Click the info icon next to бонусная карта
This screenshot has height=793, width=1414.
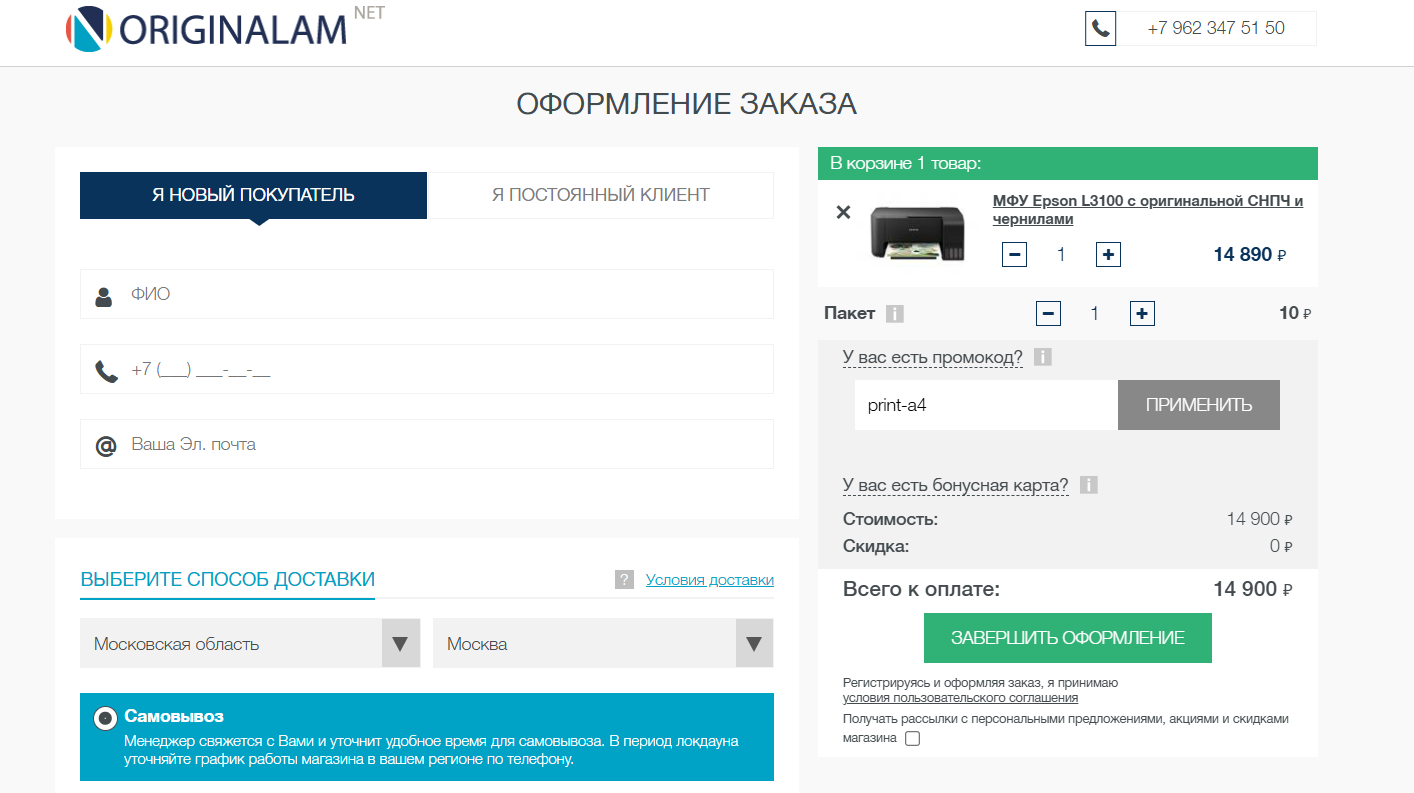tap(1089, 485)
